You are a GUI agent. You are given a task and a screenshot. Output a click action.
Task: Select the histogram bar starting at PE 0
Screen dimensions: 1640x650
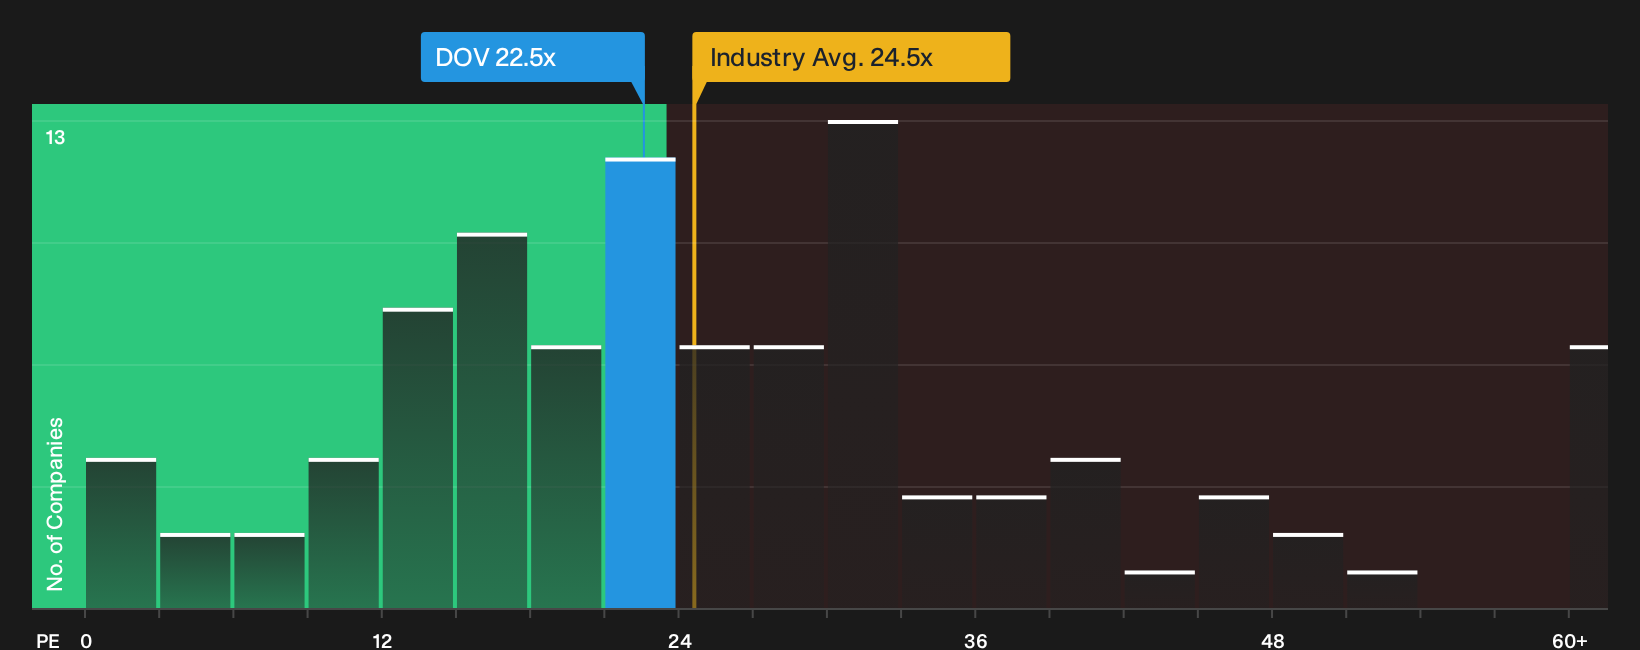121,533
